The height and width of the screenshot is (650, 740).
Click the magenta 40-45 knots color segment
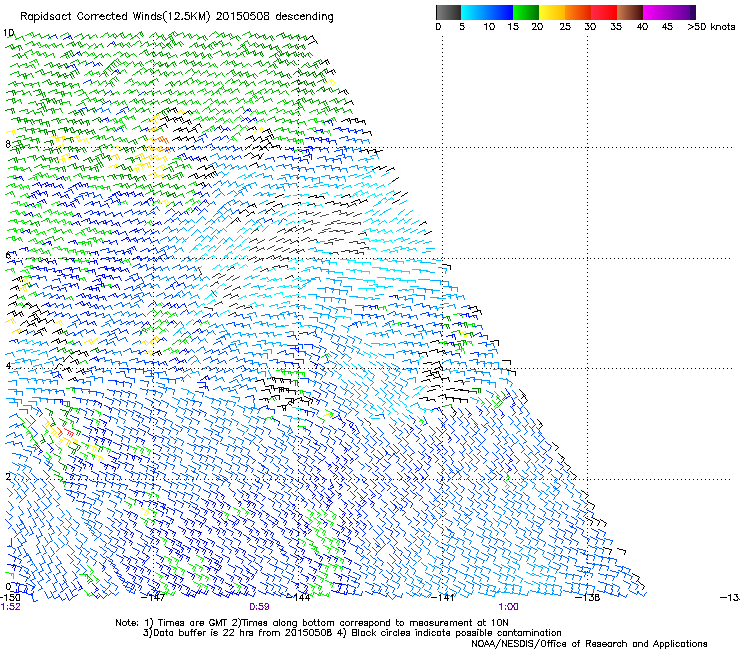(656, 12)
